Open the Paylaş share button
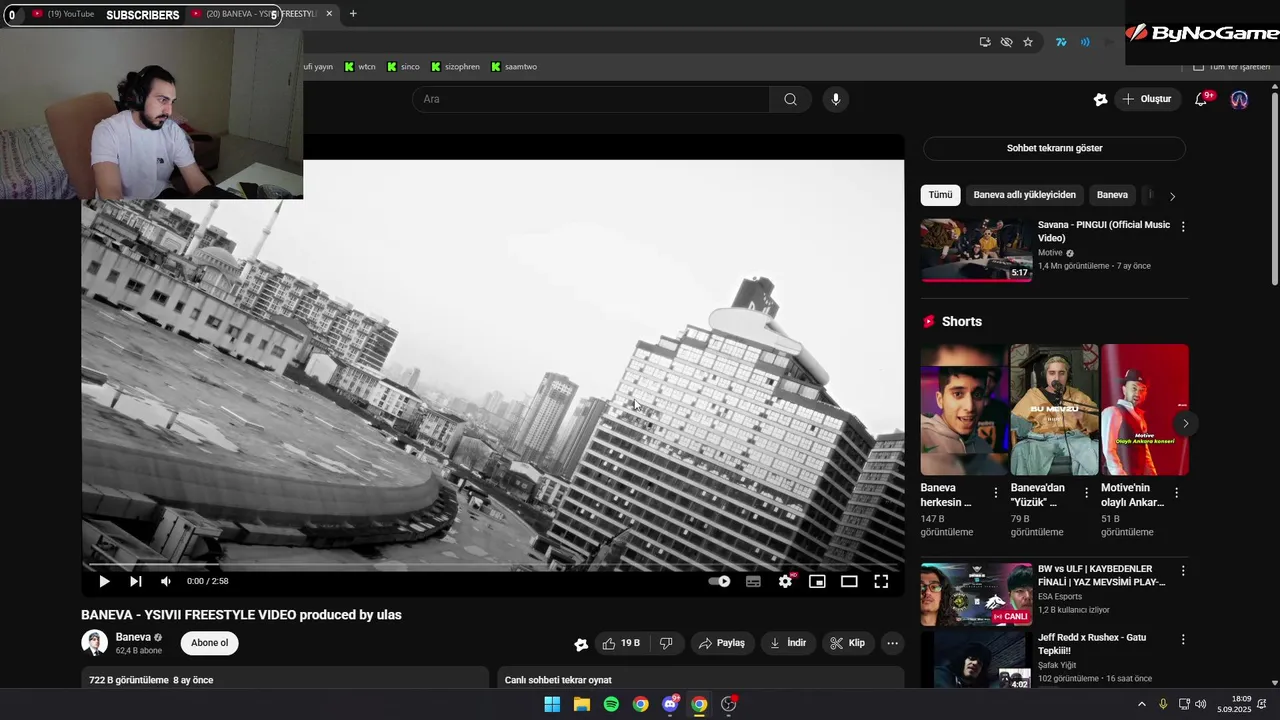This screenshot has width=1280, height=720. click(721, 643)
